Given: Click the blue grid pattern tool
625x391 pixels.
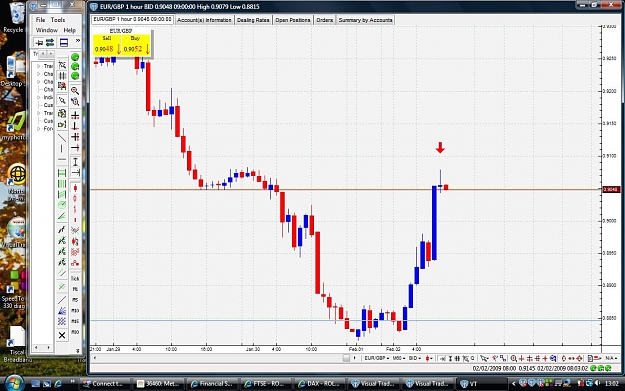Looking at the screenshot, I should coord(62,321).
